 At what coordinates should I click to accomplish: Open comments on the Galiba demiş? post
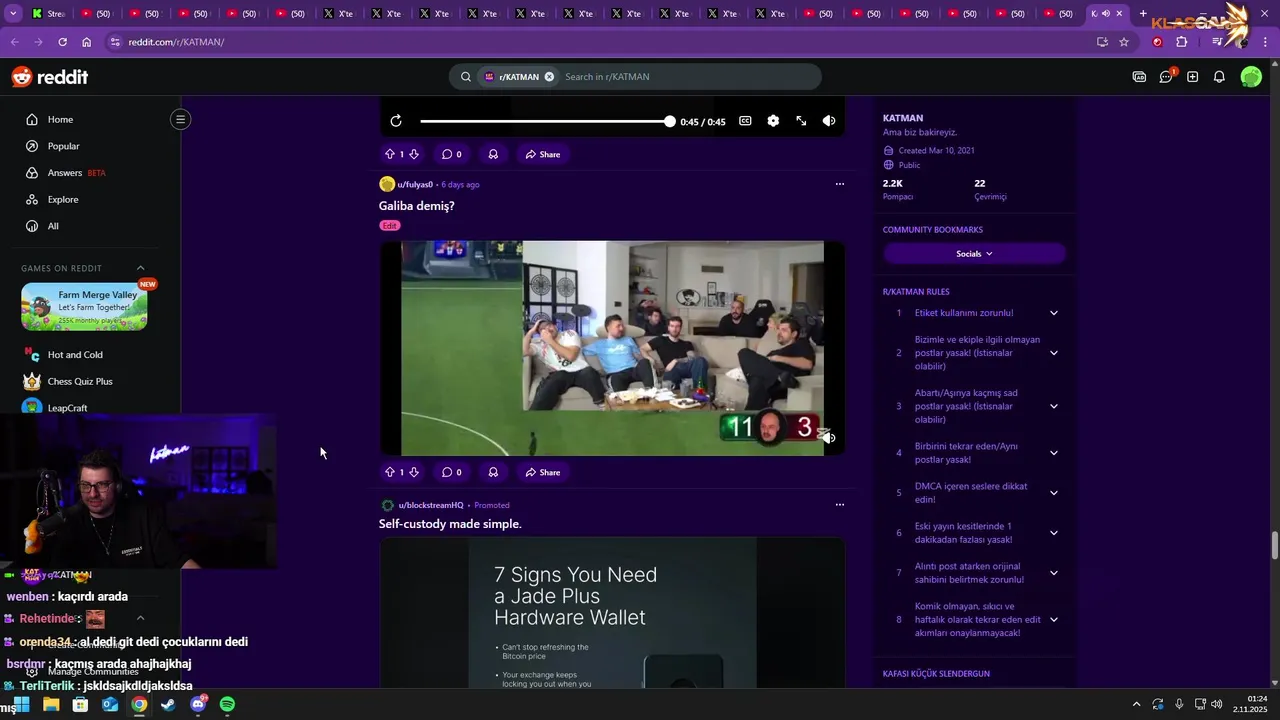(x=452, y=472)
